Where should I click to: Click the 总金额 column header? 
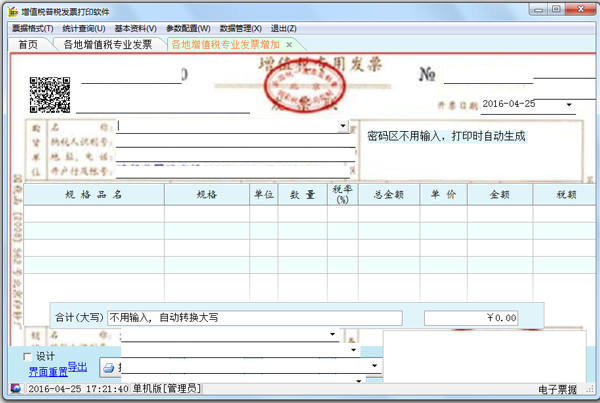click(389, 194)
